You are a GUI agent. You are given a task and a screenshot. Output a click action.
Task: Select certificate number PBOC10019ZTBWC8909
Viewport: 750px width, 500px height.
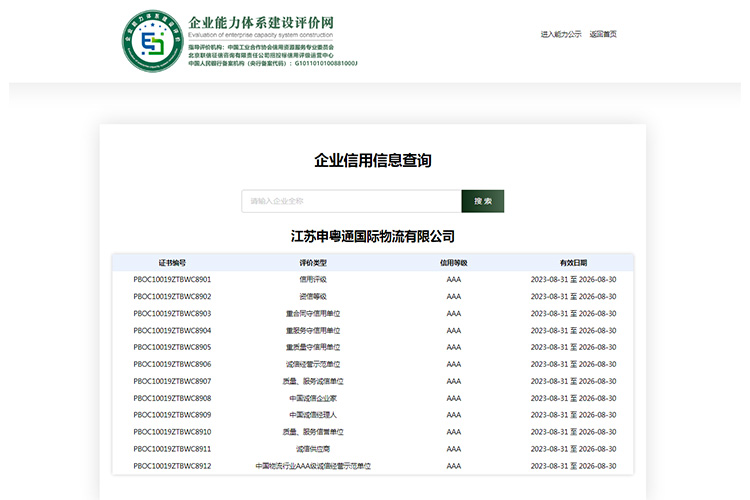172,415
